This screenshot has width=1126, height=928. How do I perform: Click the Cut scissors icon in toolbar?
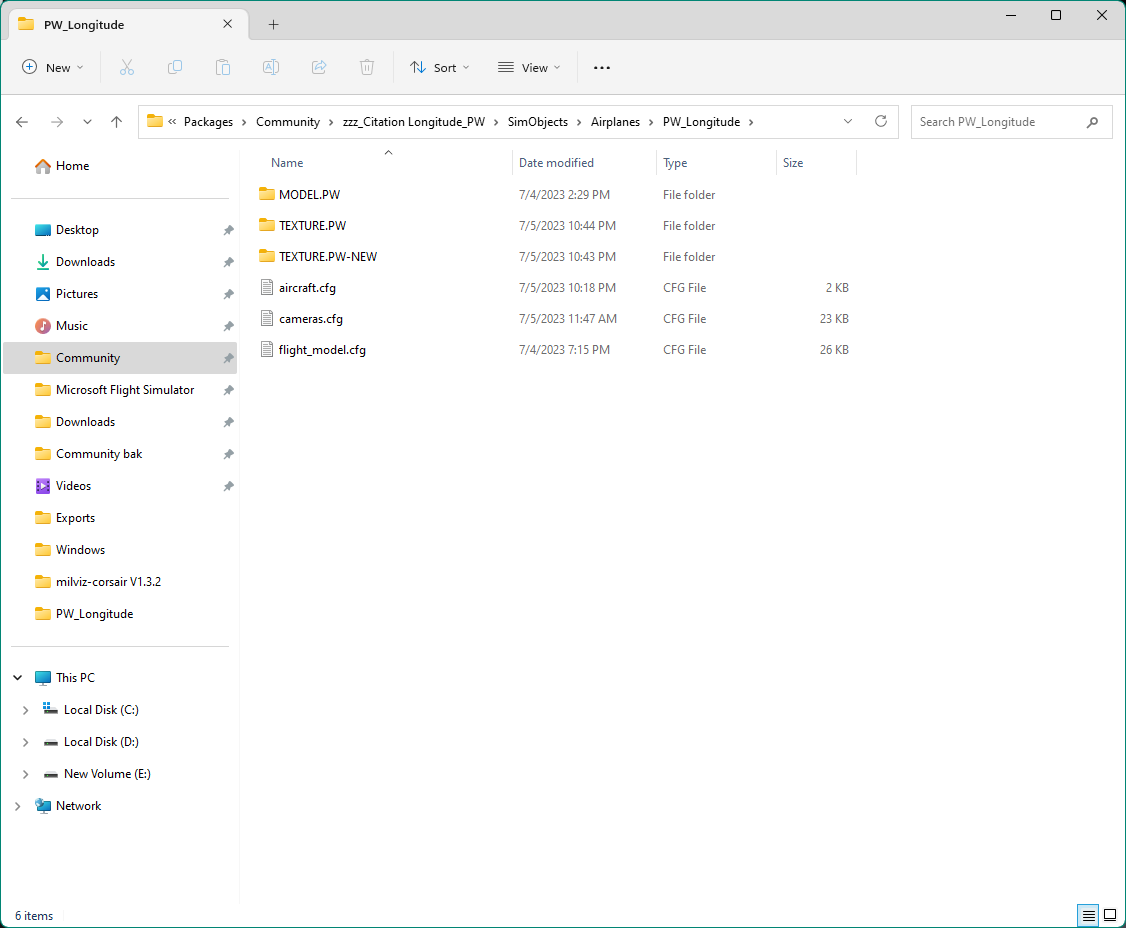click(x=127, y=67)
